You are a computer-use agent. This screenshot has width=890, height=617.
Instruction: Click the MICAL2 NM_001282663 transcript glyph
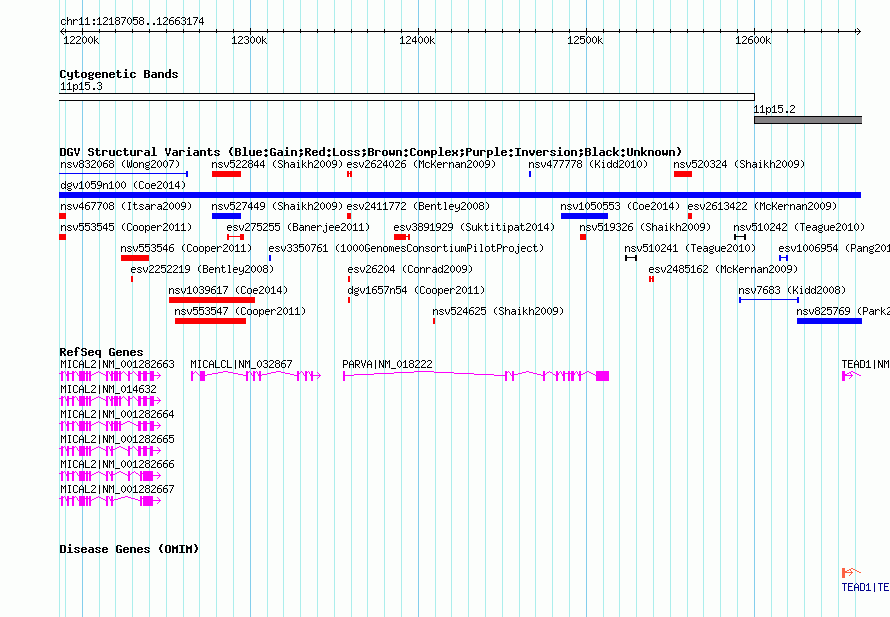[x=110, y=376]
